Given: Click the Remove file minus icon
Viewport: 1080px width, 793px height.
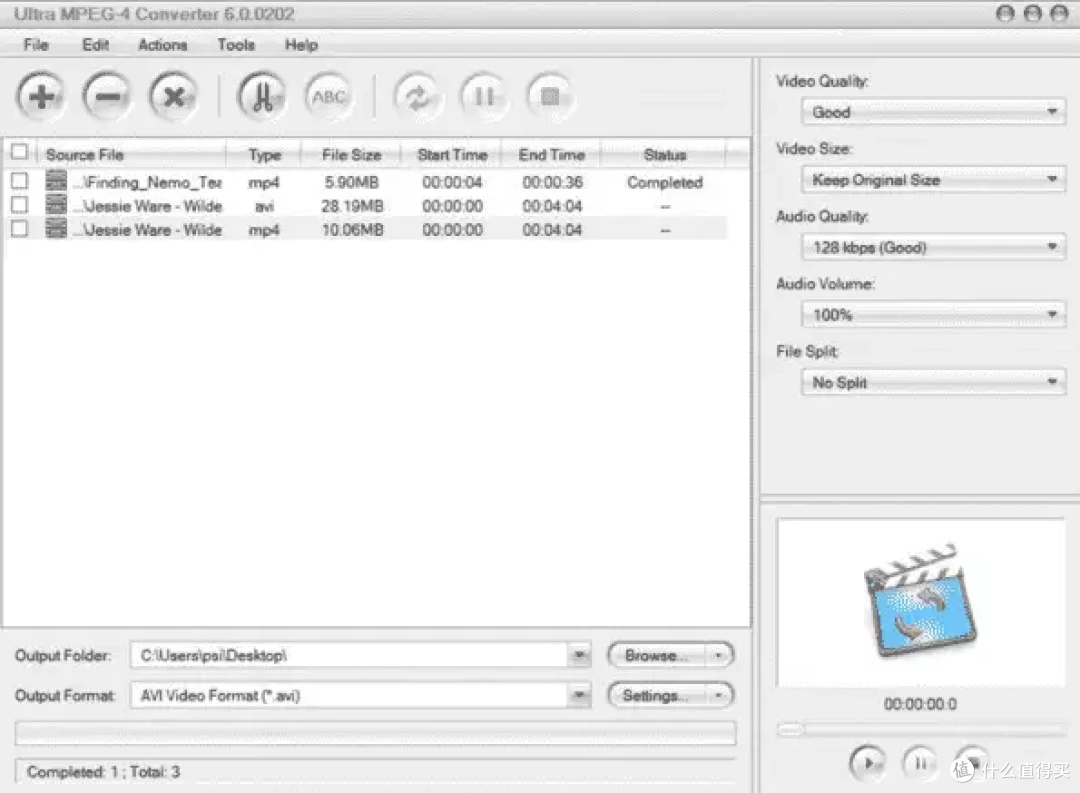Looking at the screenshot, I should (x=107, y=97).
